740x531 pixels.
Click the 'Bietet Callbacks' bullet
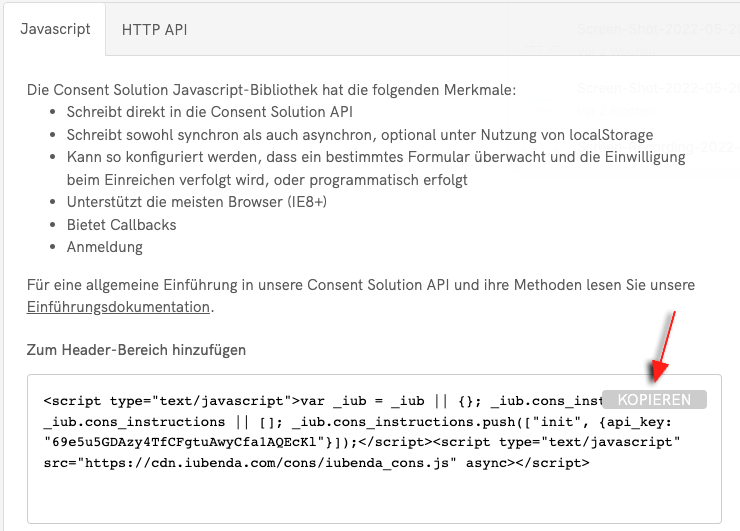(x=121, y=224)
